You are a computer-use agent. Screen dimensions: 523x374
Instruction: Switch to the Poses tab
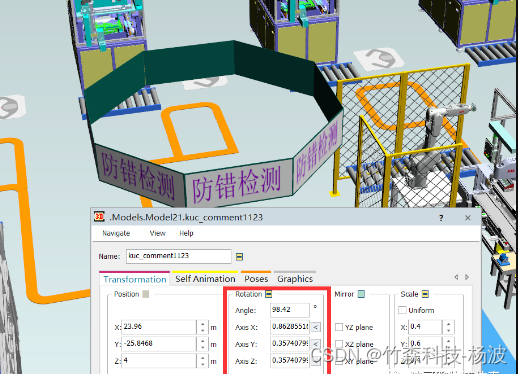pyautogui.click(x=256, y=279)
